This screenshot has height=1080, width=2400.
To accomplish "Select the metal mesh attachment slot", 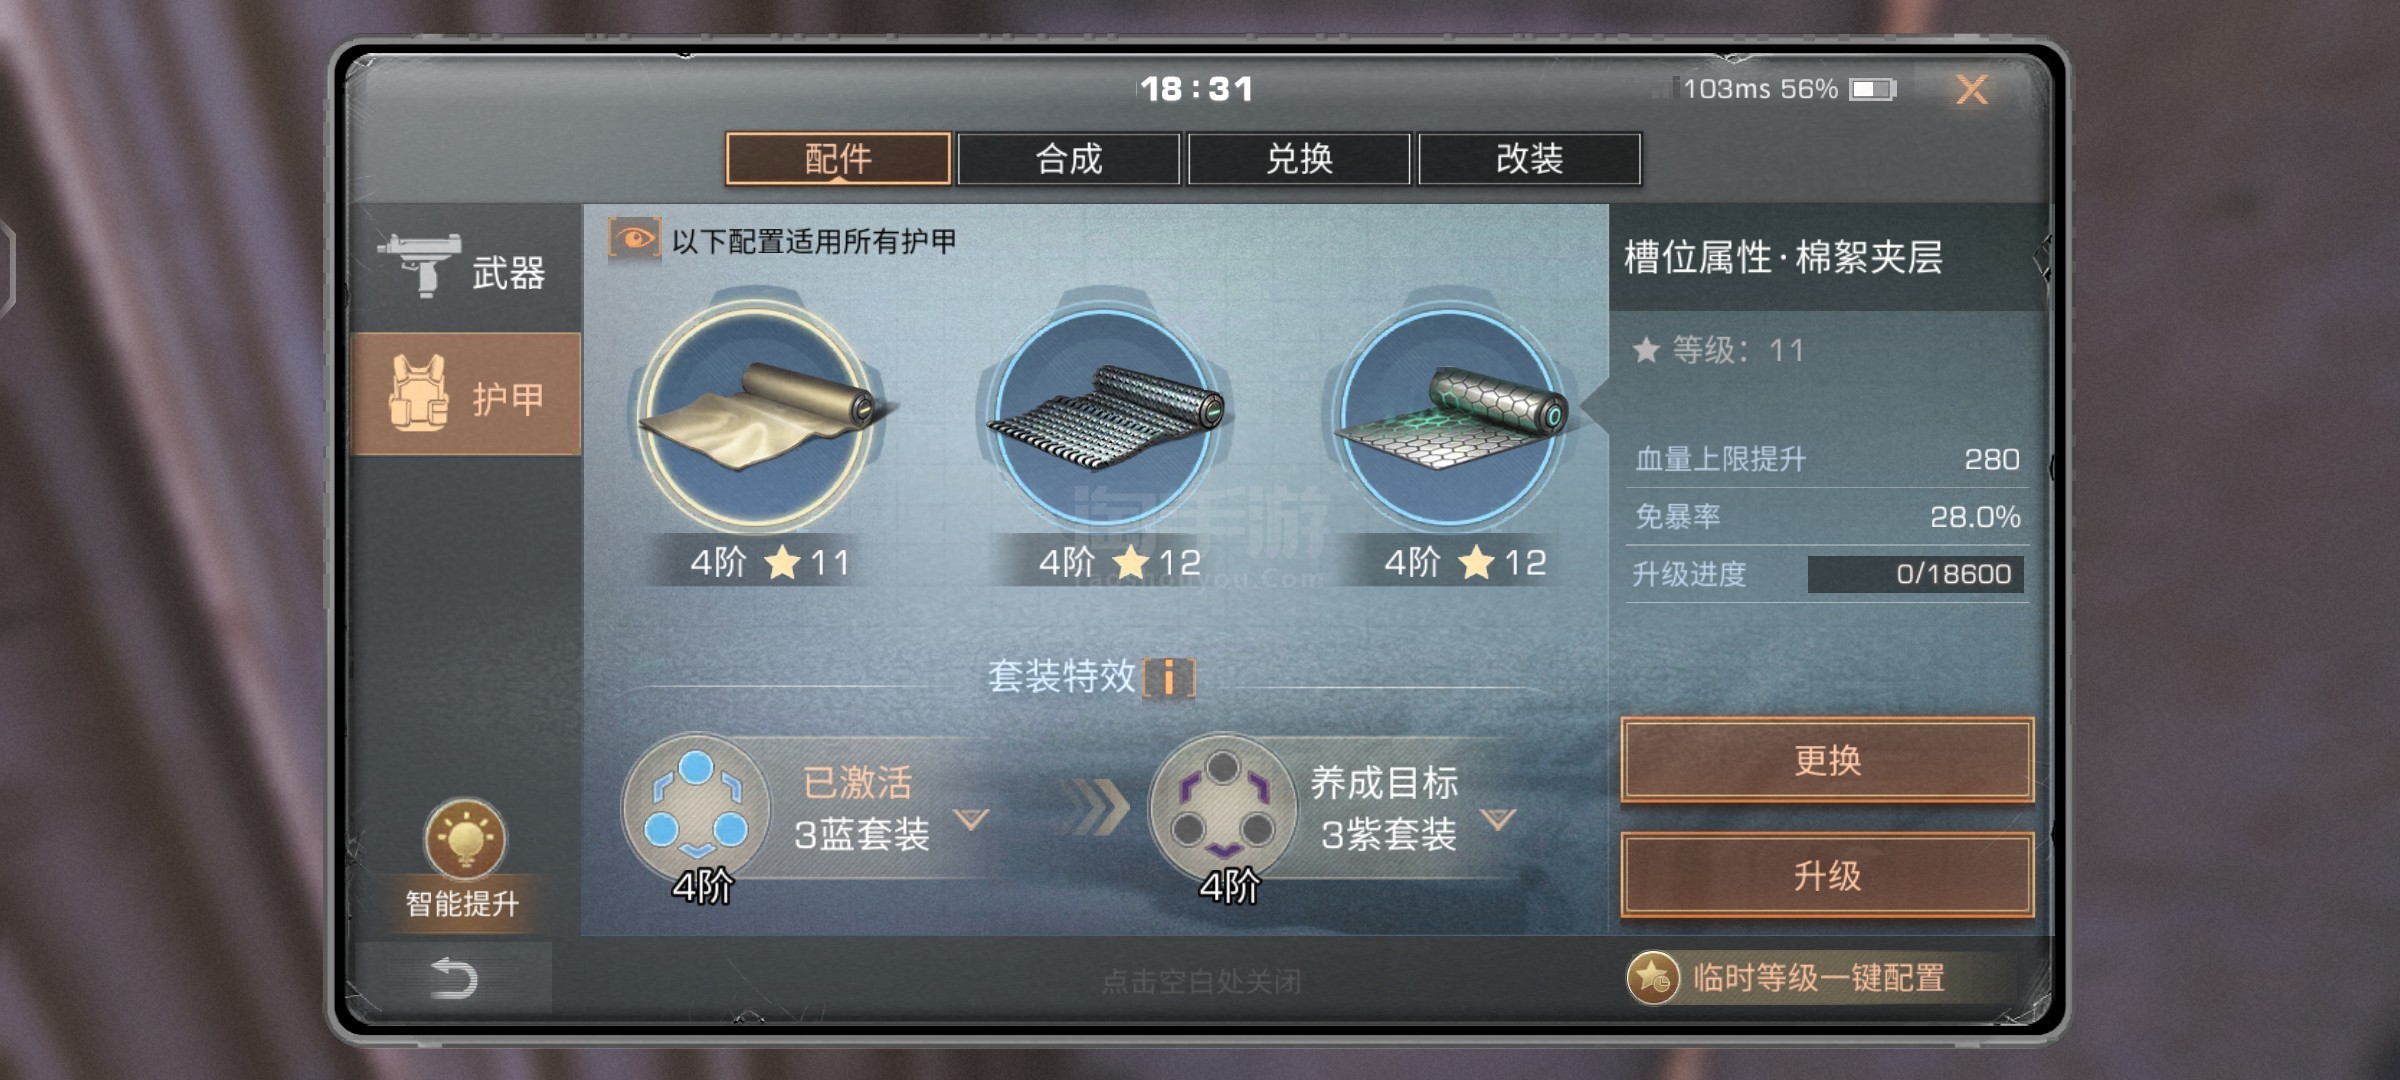I will 1104,415.
